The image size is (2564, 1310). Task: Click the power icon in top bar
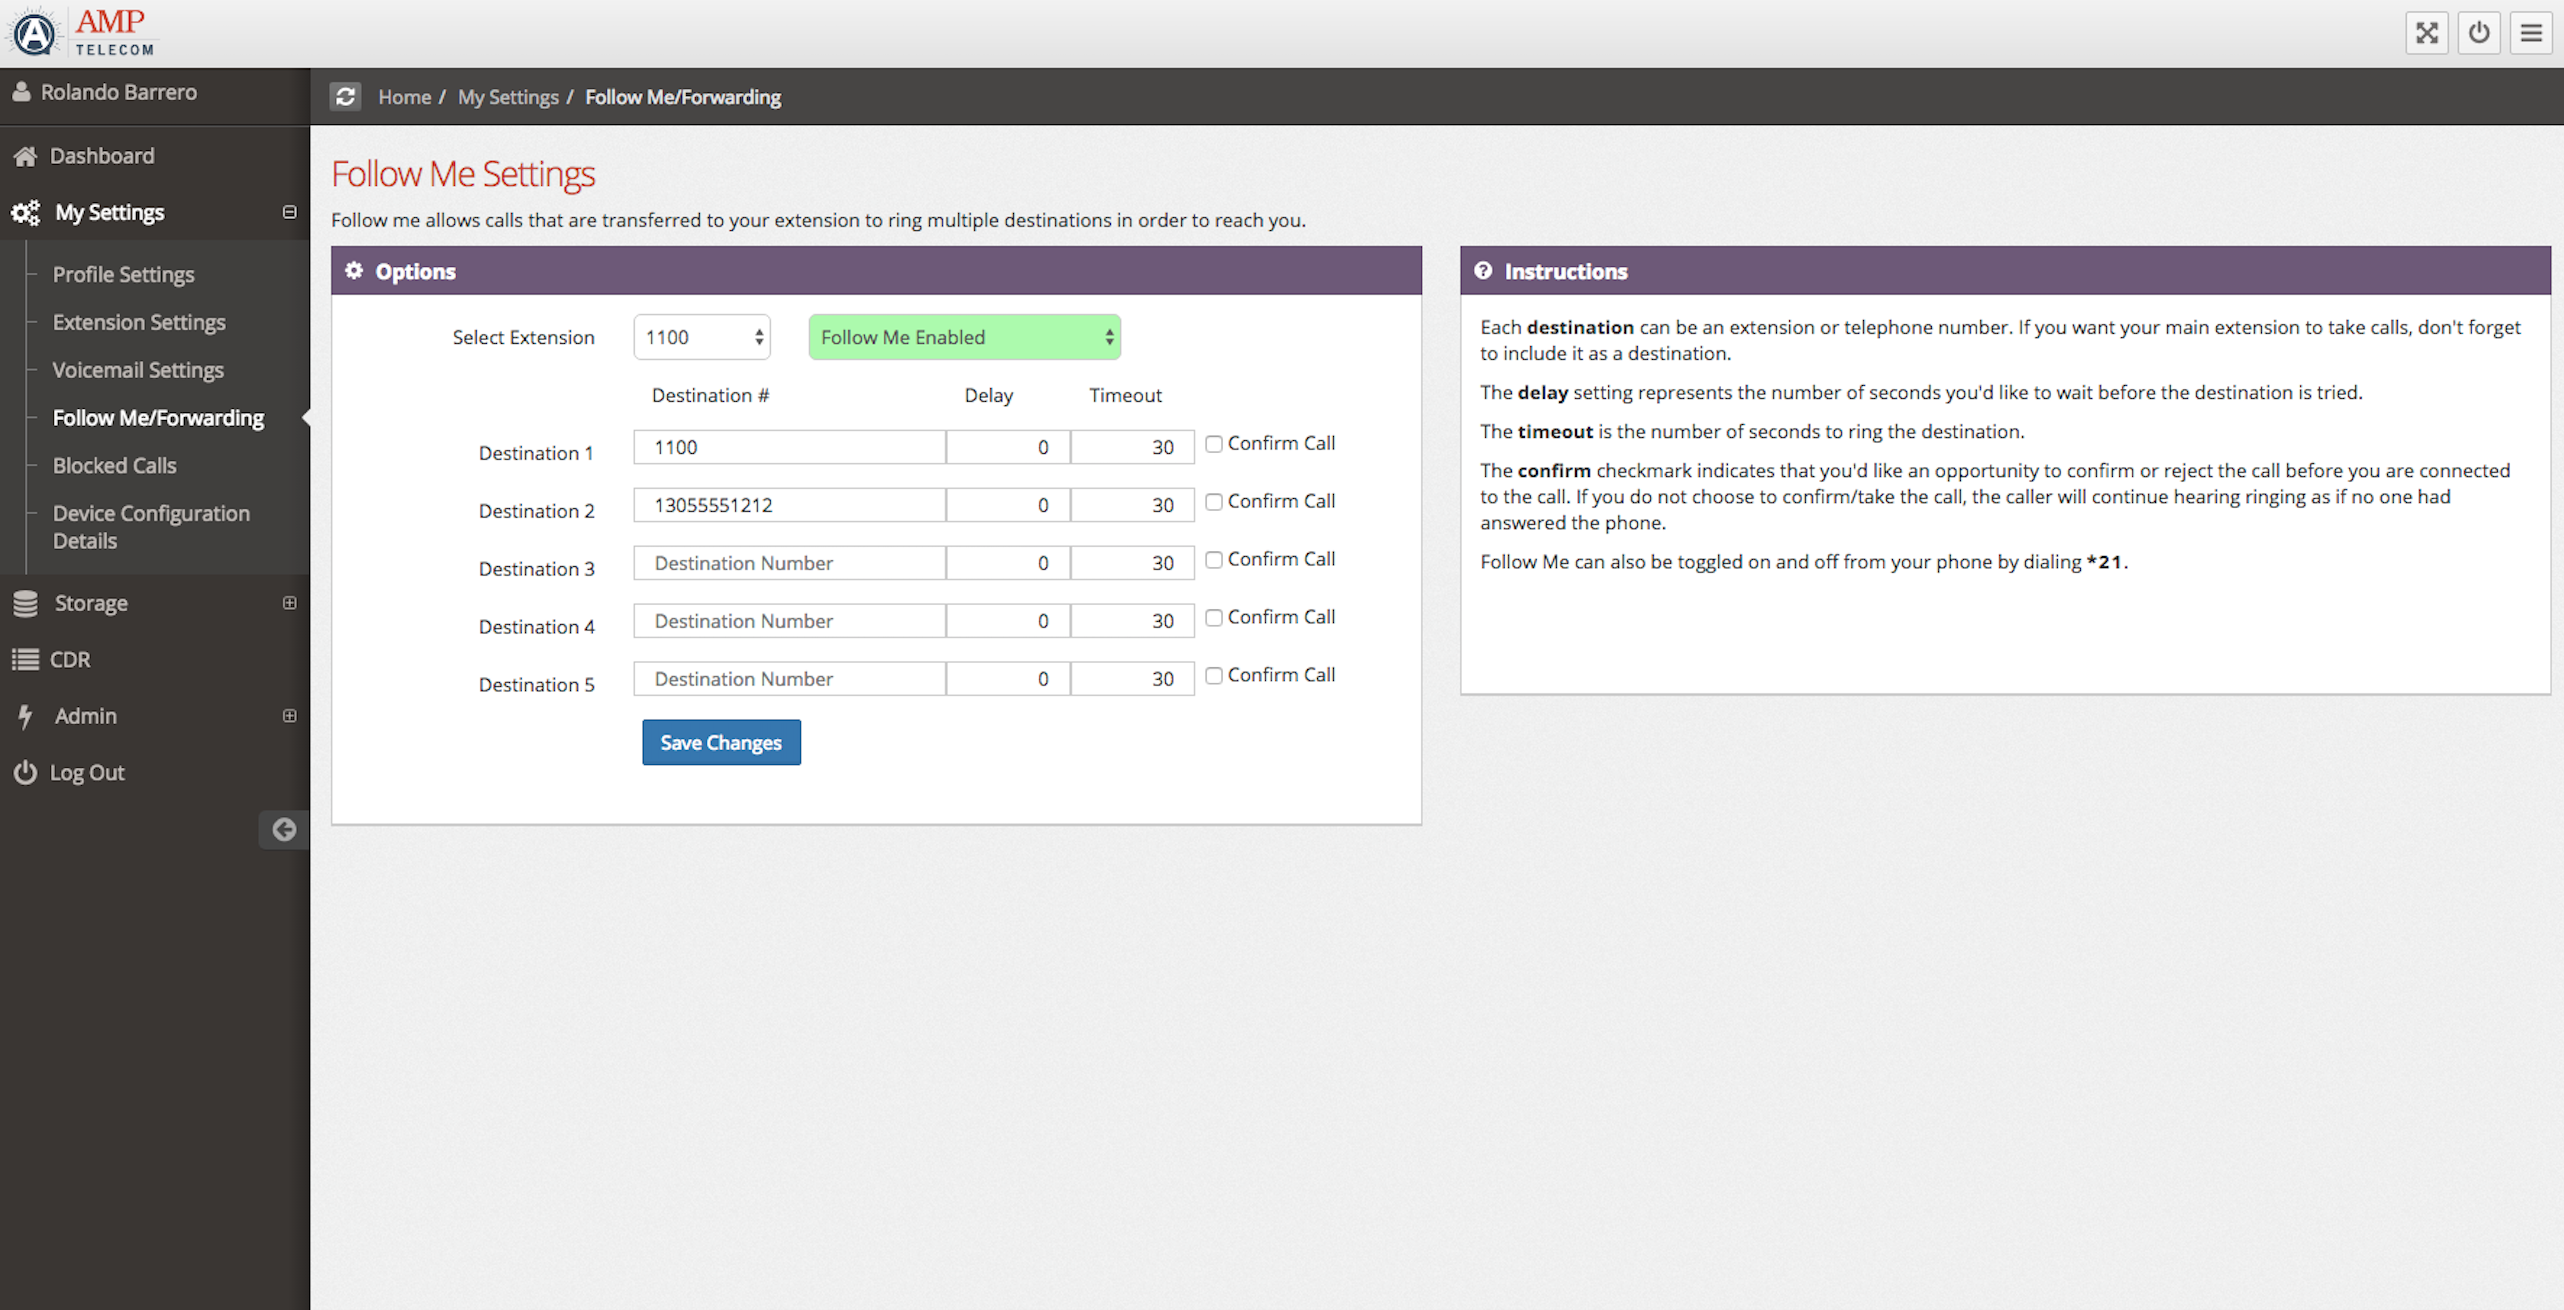(2478, 33)
